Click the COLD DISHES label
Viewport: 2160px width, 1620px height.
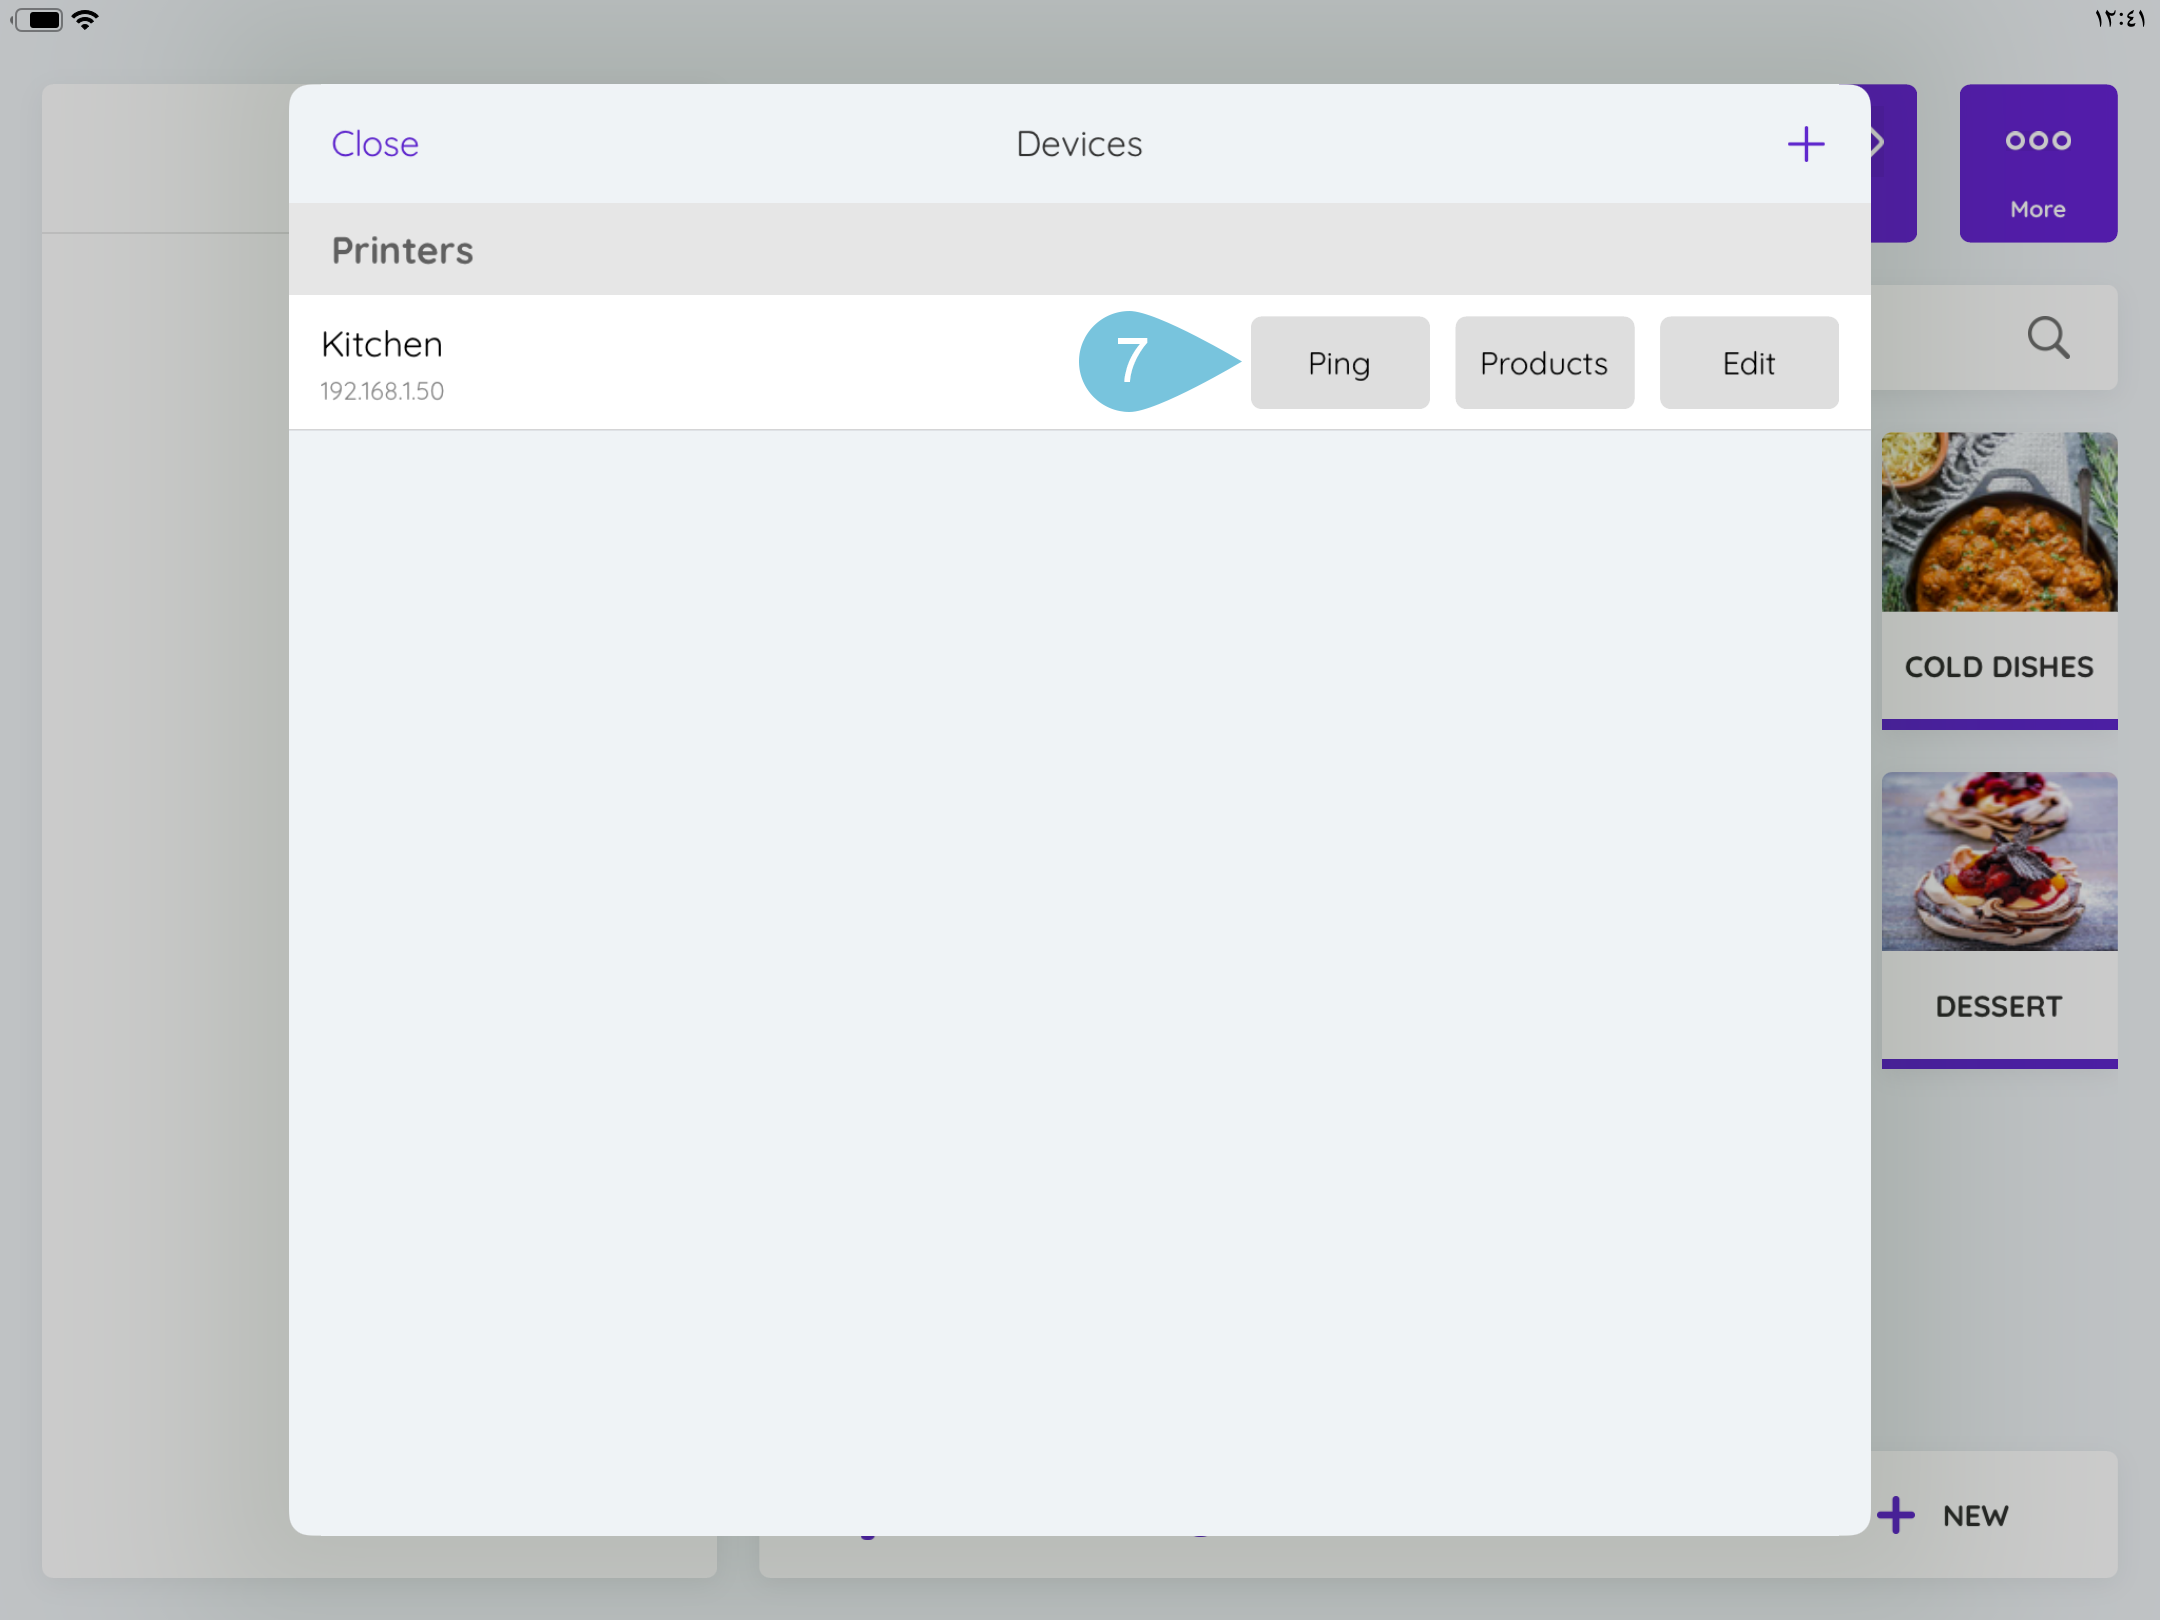[x=1998, y=667]
